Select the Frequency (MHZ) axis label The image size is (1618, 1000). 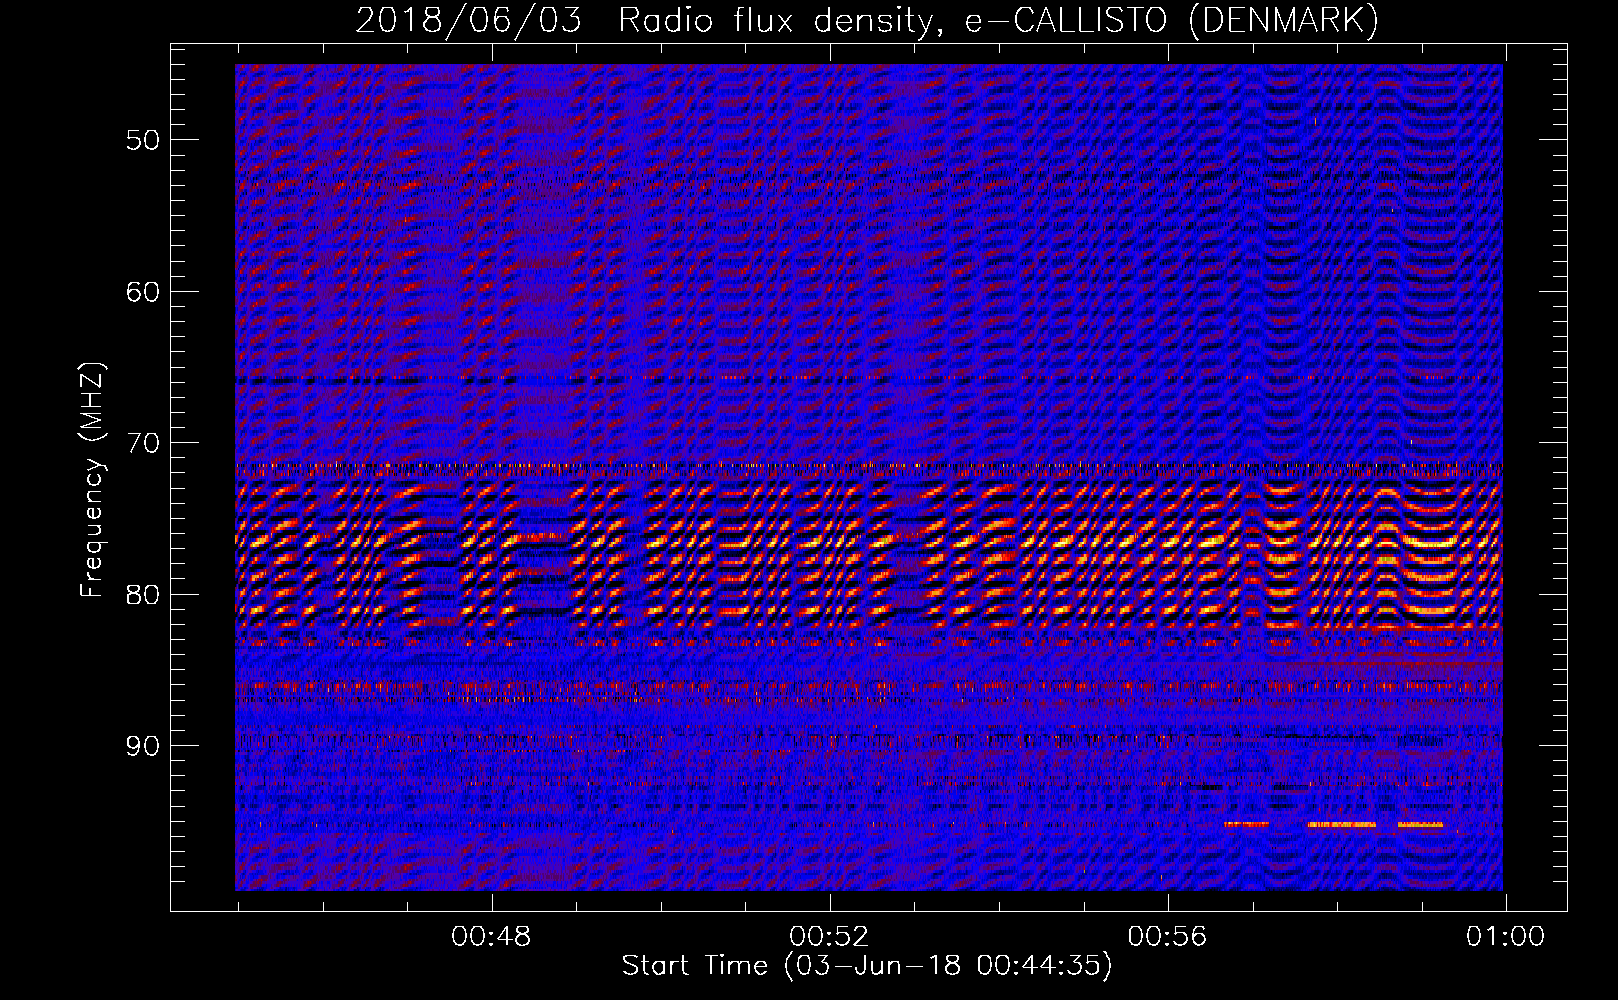(x=92, y=480)
